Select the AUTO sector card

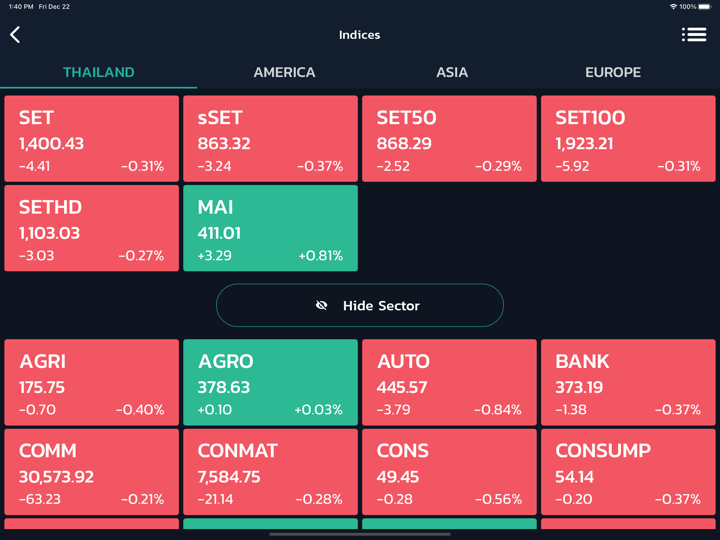coord(449,383)
